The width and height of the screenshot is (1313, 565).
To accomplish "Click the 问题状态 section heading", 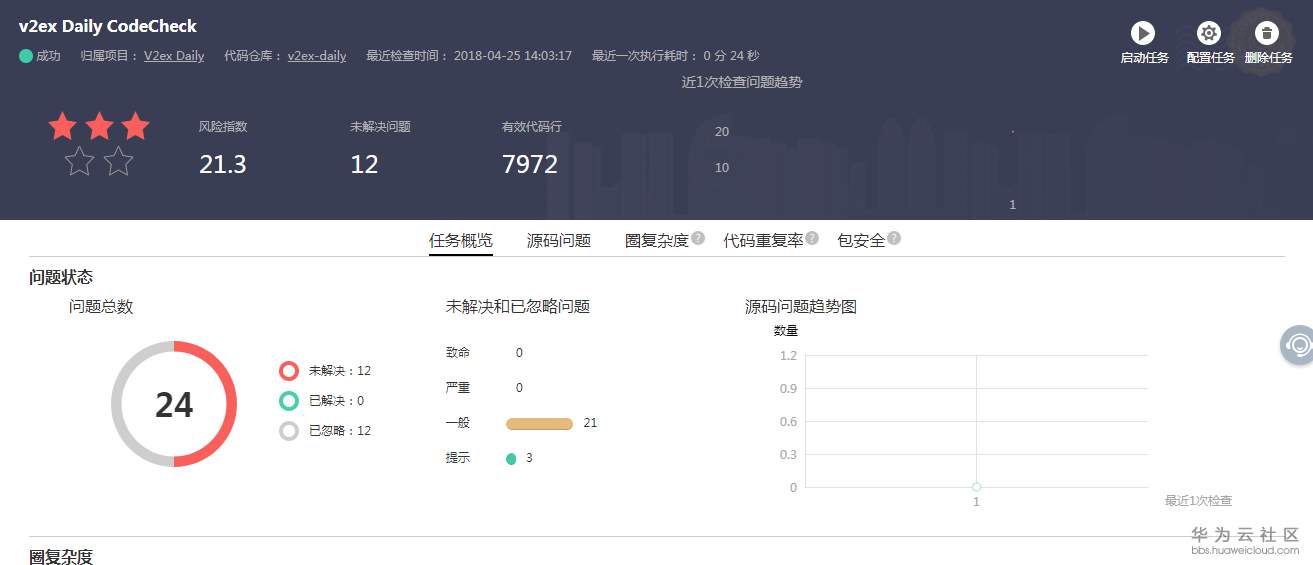I will click(x=61, y=277).
